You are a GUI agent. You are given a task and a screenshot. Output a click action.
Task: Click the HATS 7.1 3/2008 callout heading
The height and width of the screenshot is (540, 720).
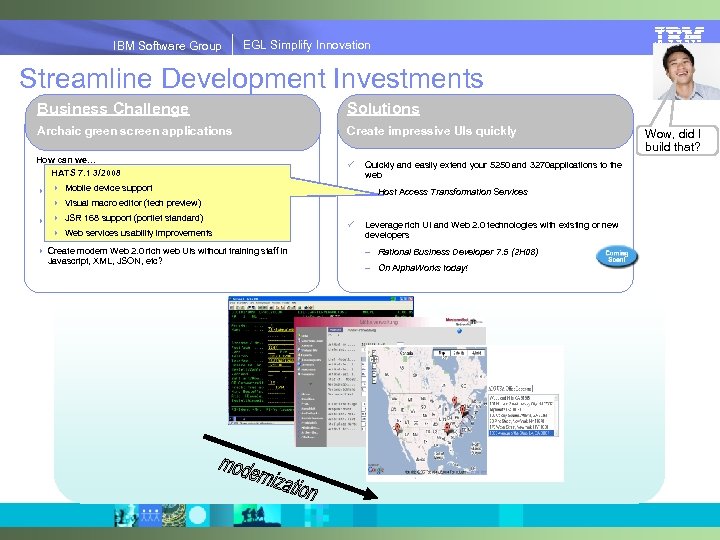click(x=86, y=173)
